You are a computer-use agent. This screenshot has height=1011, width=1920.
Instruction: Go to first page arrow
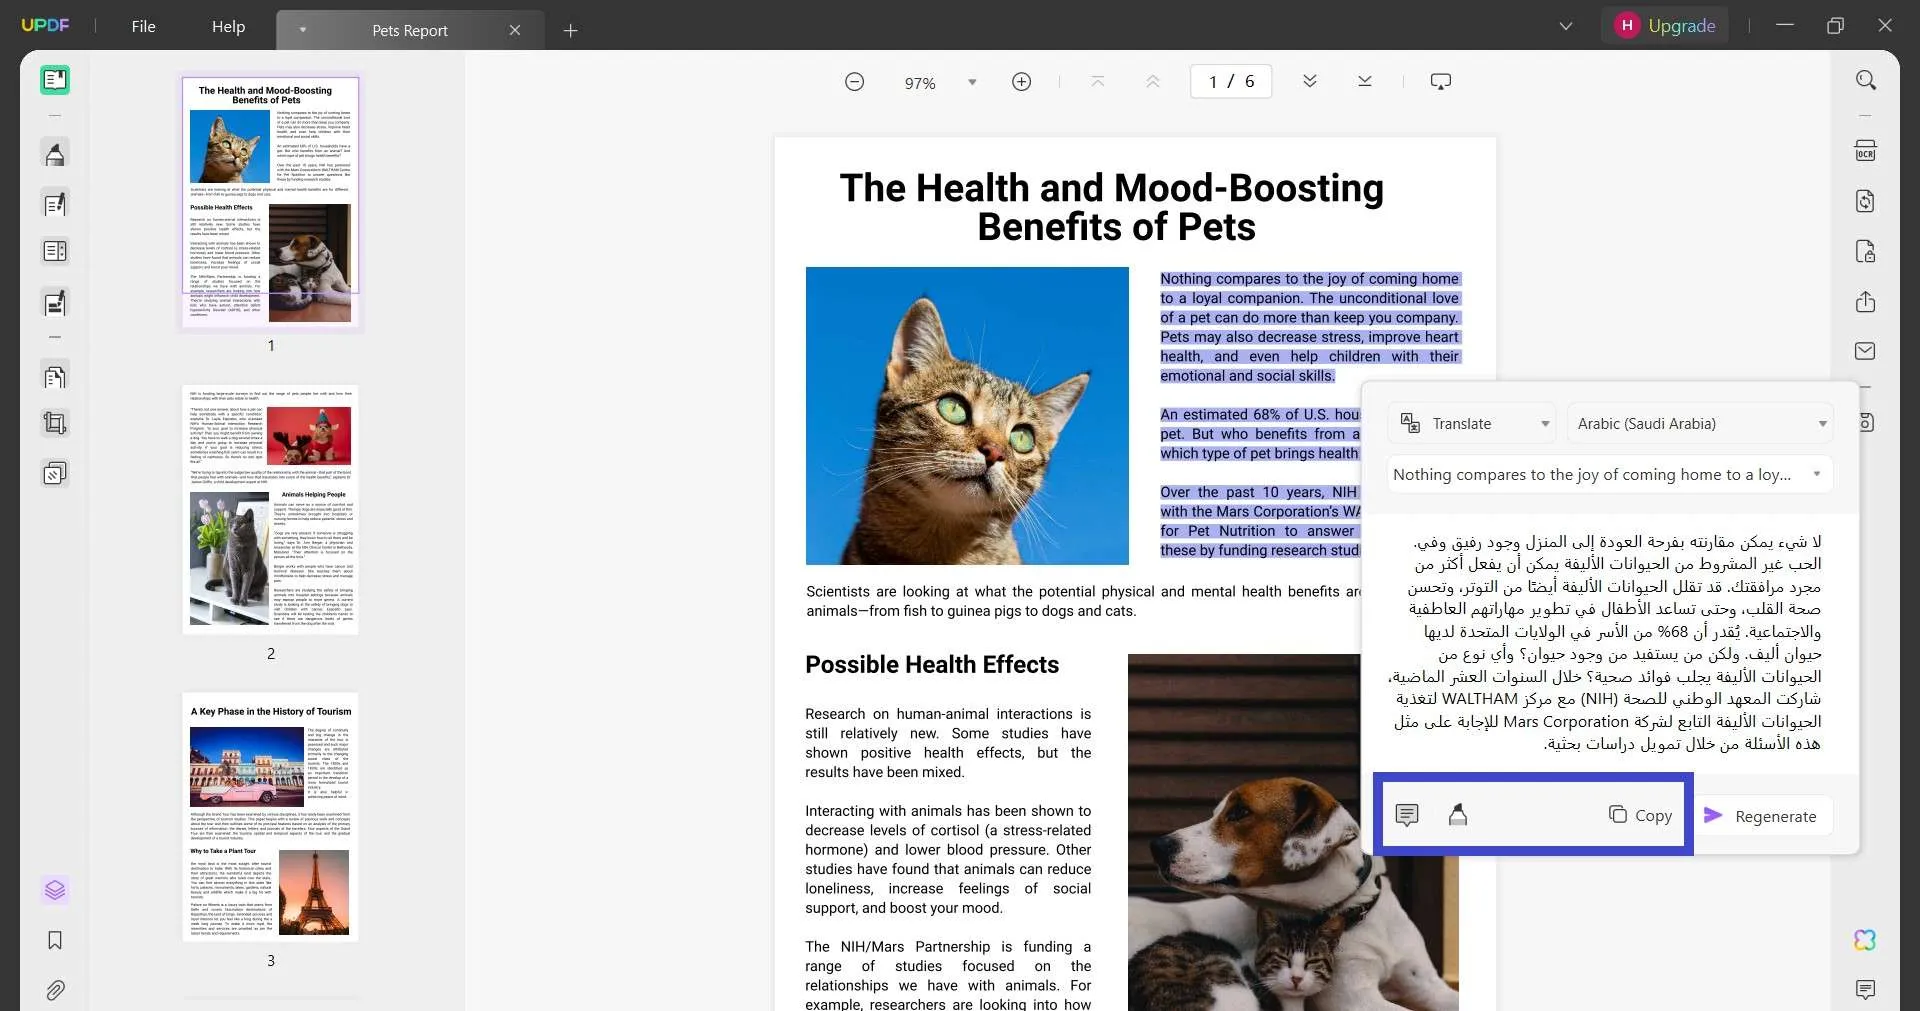pos(1098,81)
